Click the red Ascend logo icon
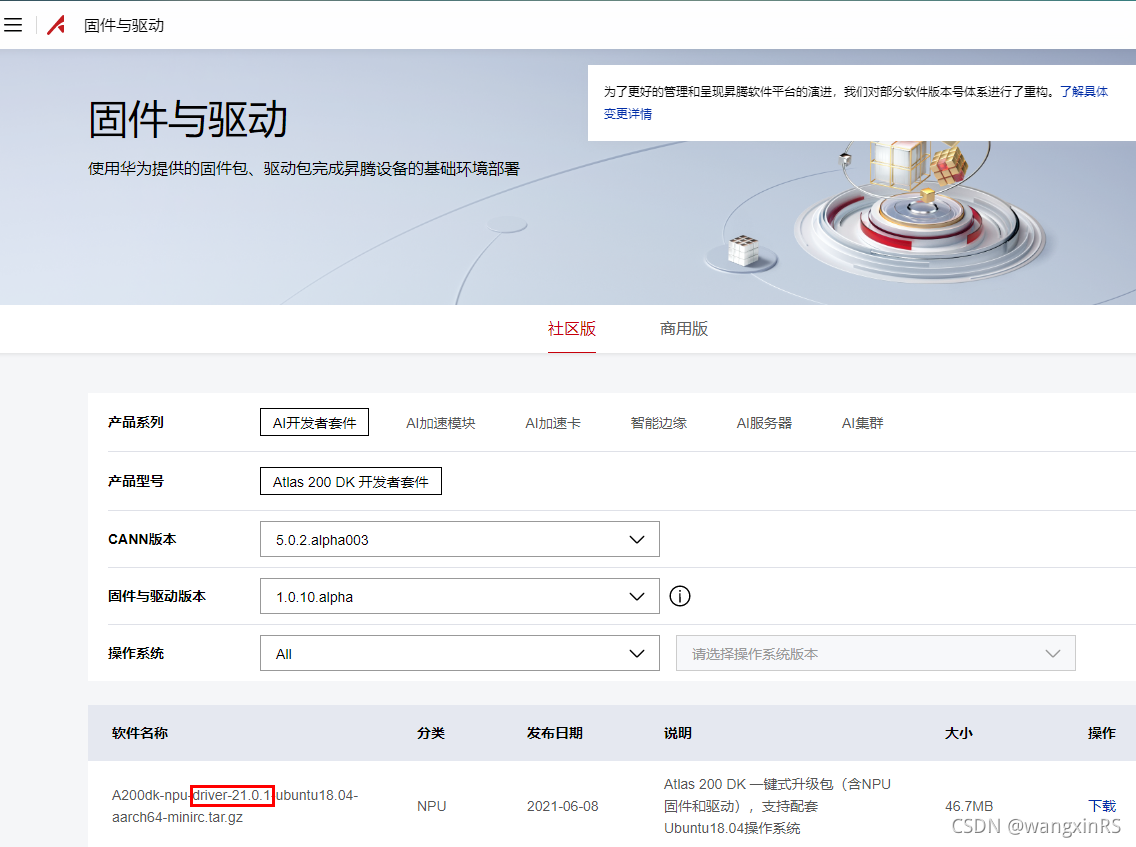This screenshot has height=847, width=1136. pos(57,25)
